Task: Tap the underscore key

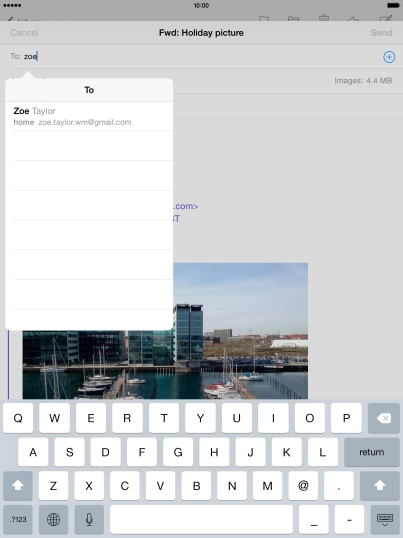Action: (313, 519)
